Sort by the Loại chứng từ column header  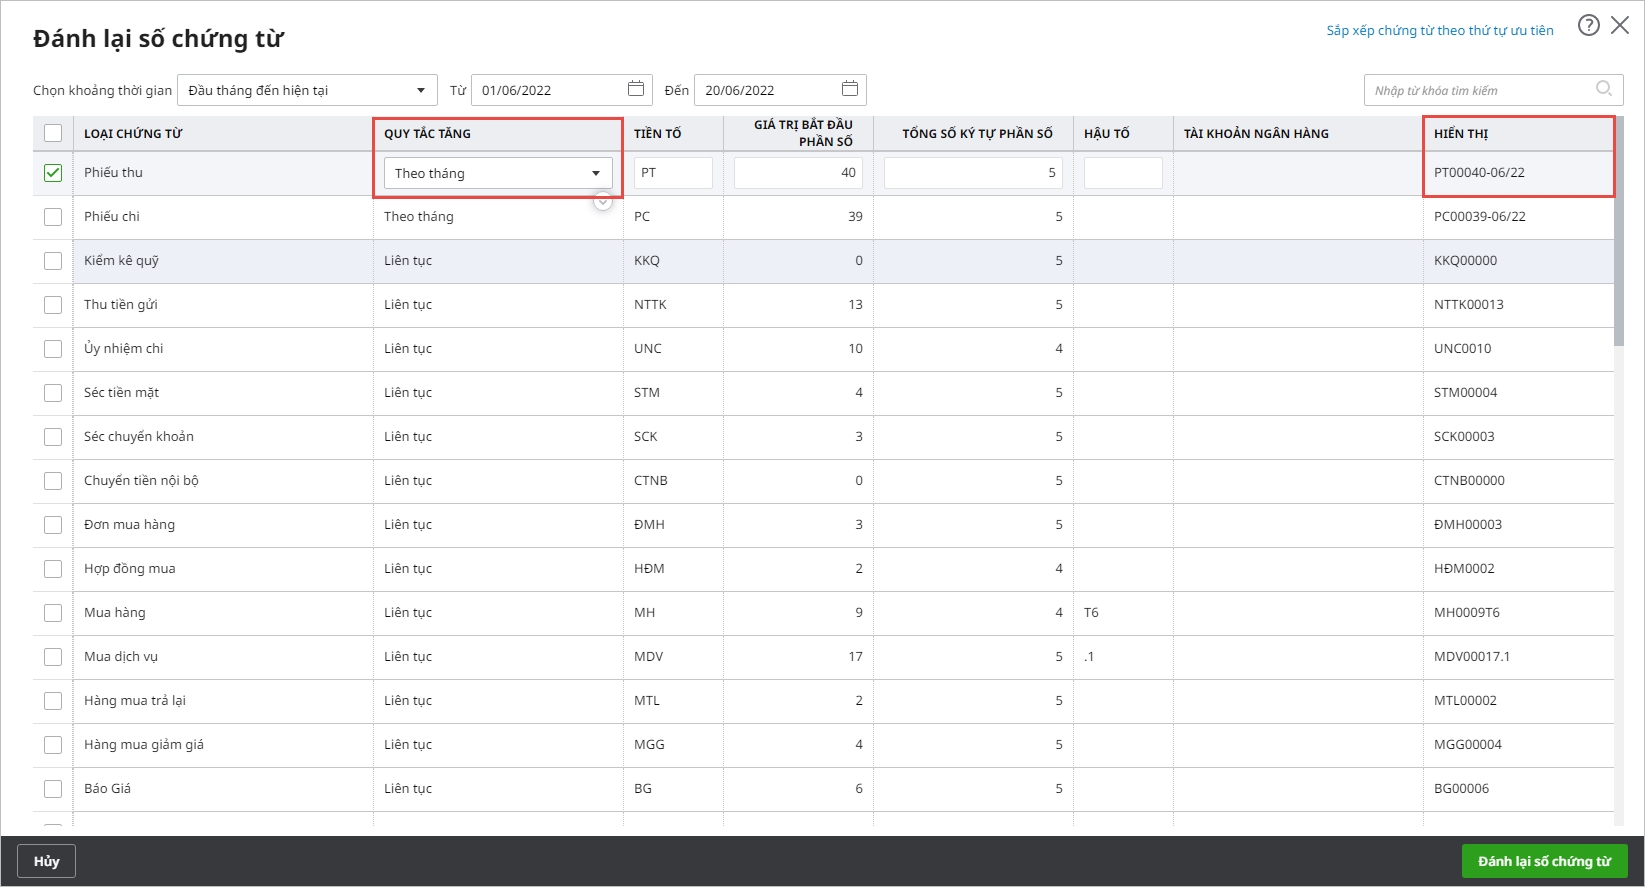click(133, 134)
